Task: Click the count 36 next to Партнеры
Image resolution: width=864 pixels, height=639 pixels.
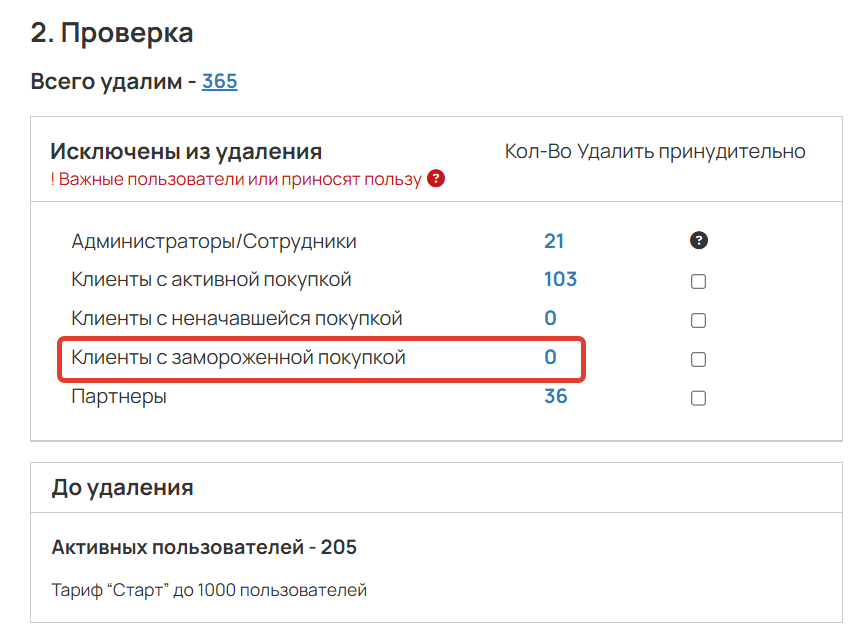Action: coord(555,395)
